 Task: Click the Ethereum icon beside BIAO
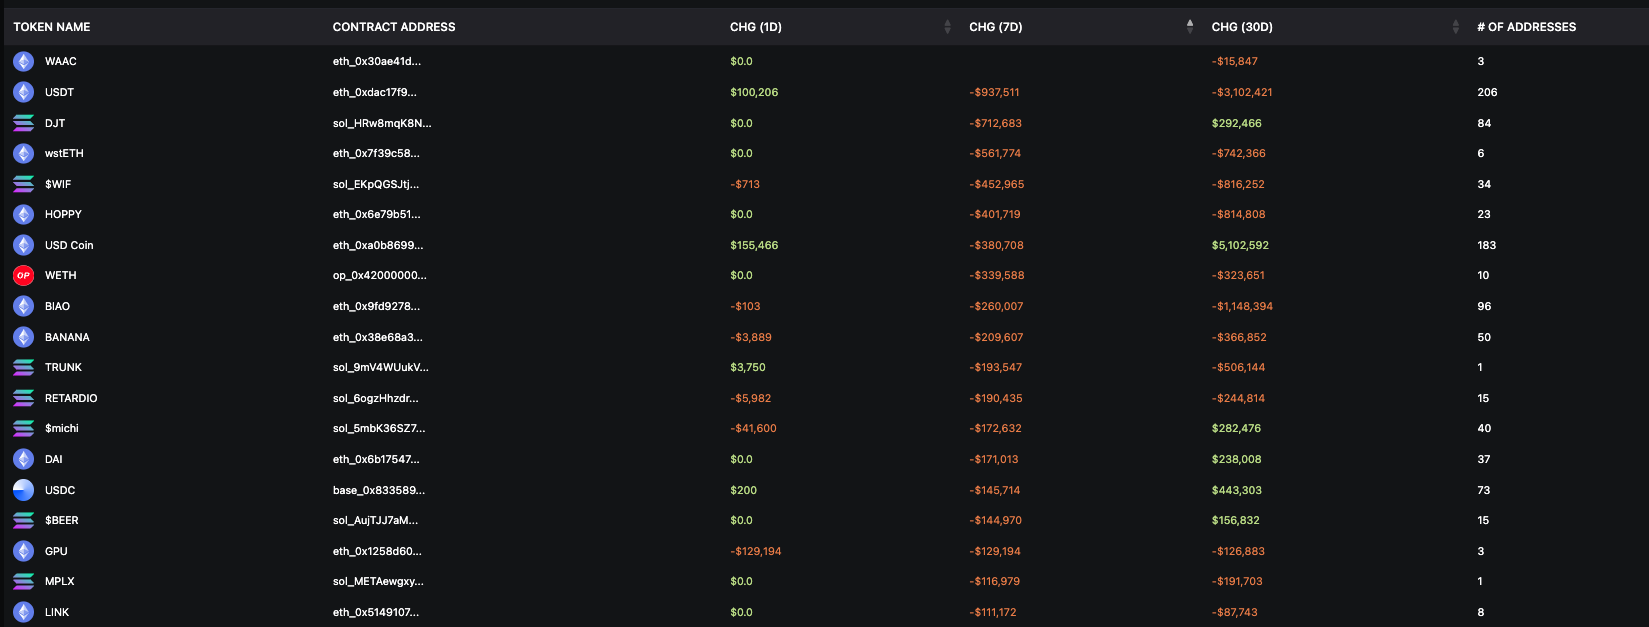coord(23,306)
